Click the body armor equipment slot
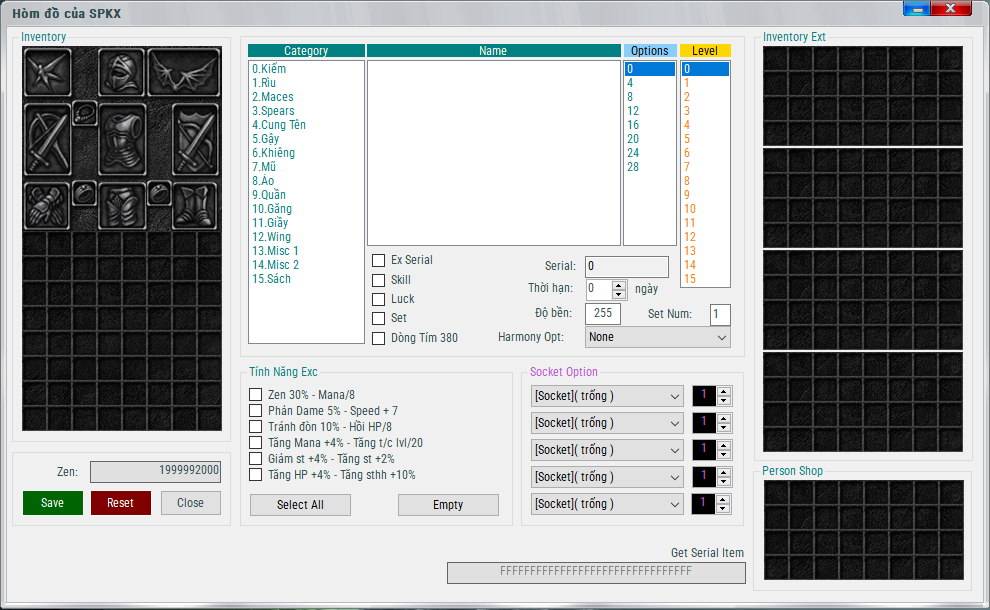 click(122, 140)
